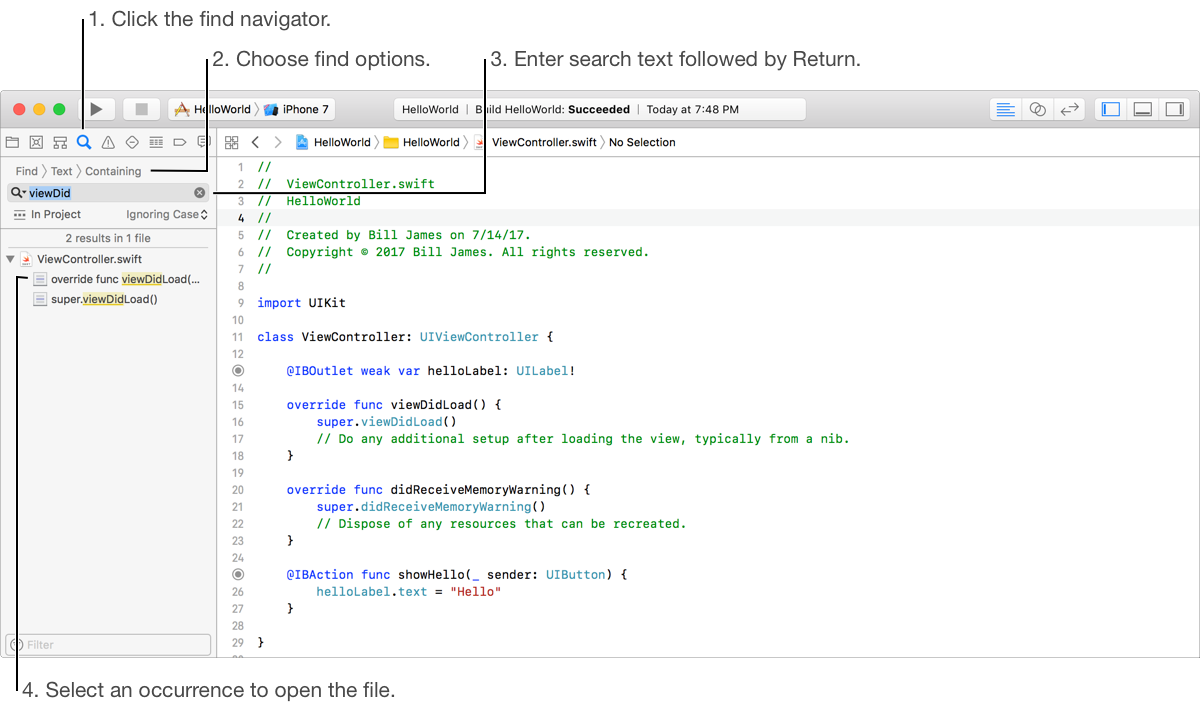Select ViewController.swift in search results
Screen dimensions: 1200x708
[89, 259]
